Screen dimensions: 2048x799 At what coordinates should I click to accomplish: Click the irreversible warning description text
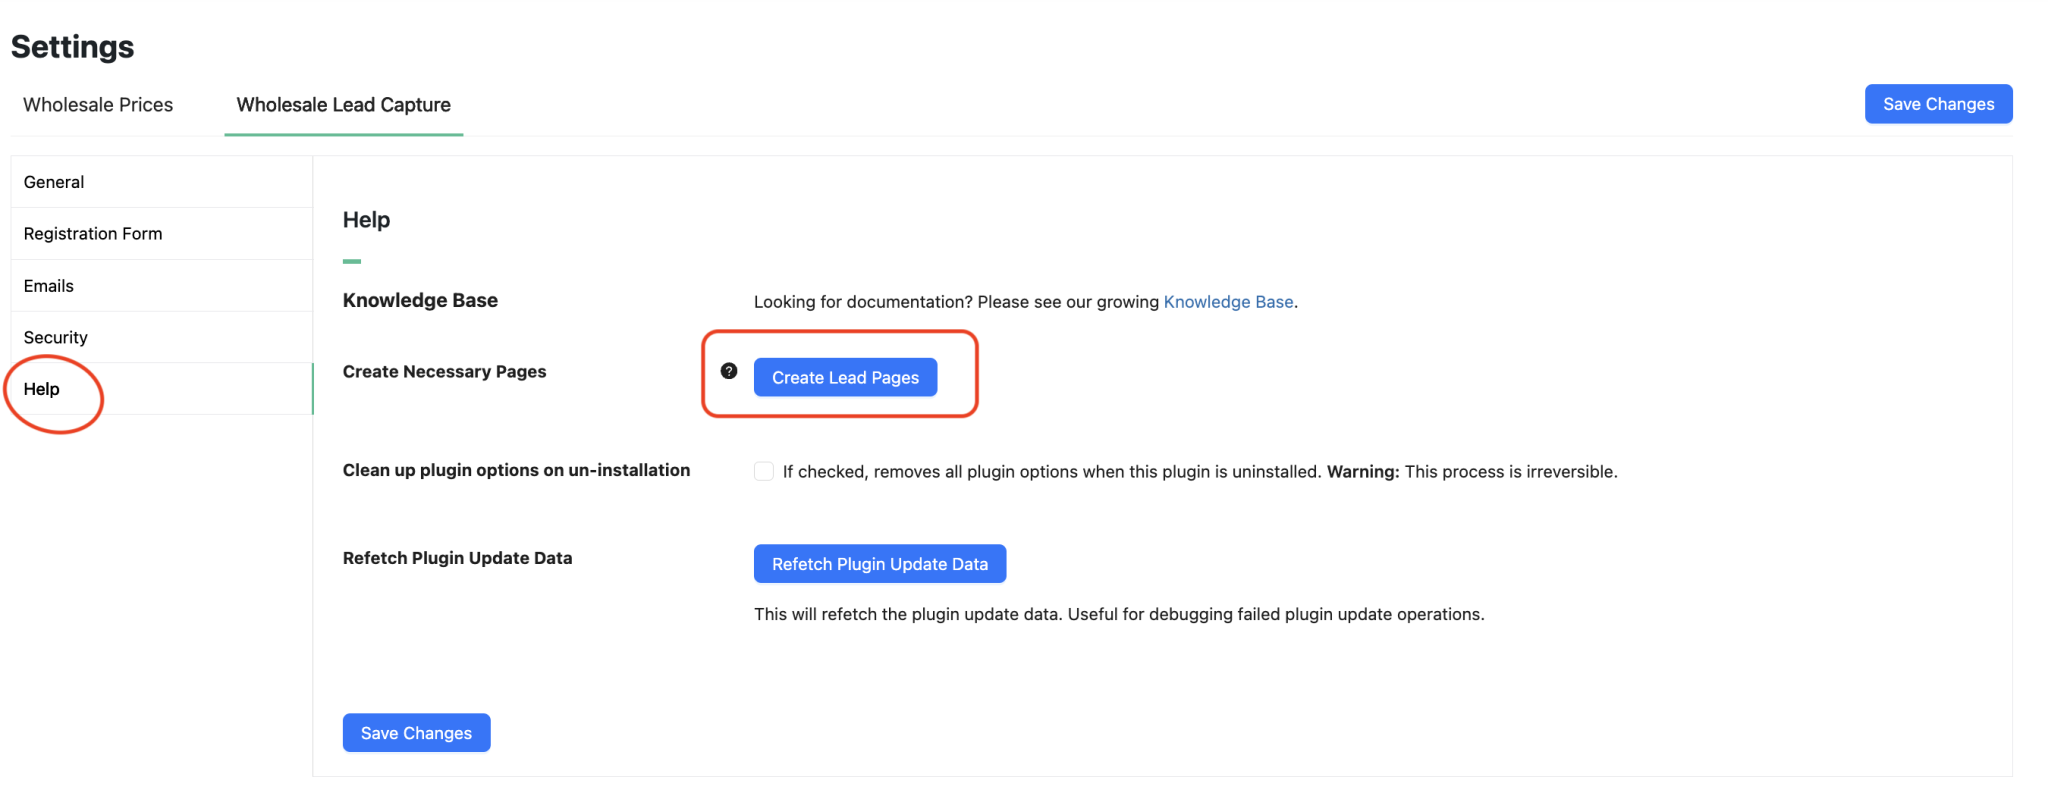click(1200, 472)
